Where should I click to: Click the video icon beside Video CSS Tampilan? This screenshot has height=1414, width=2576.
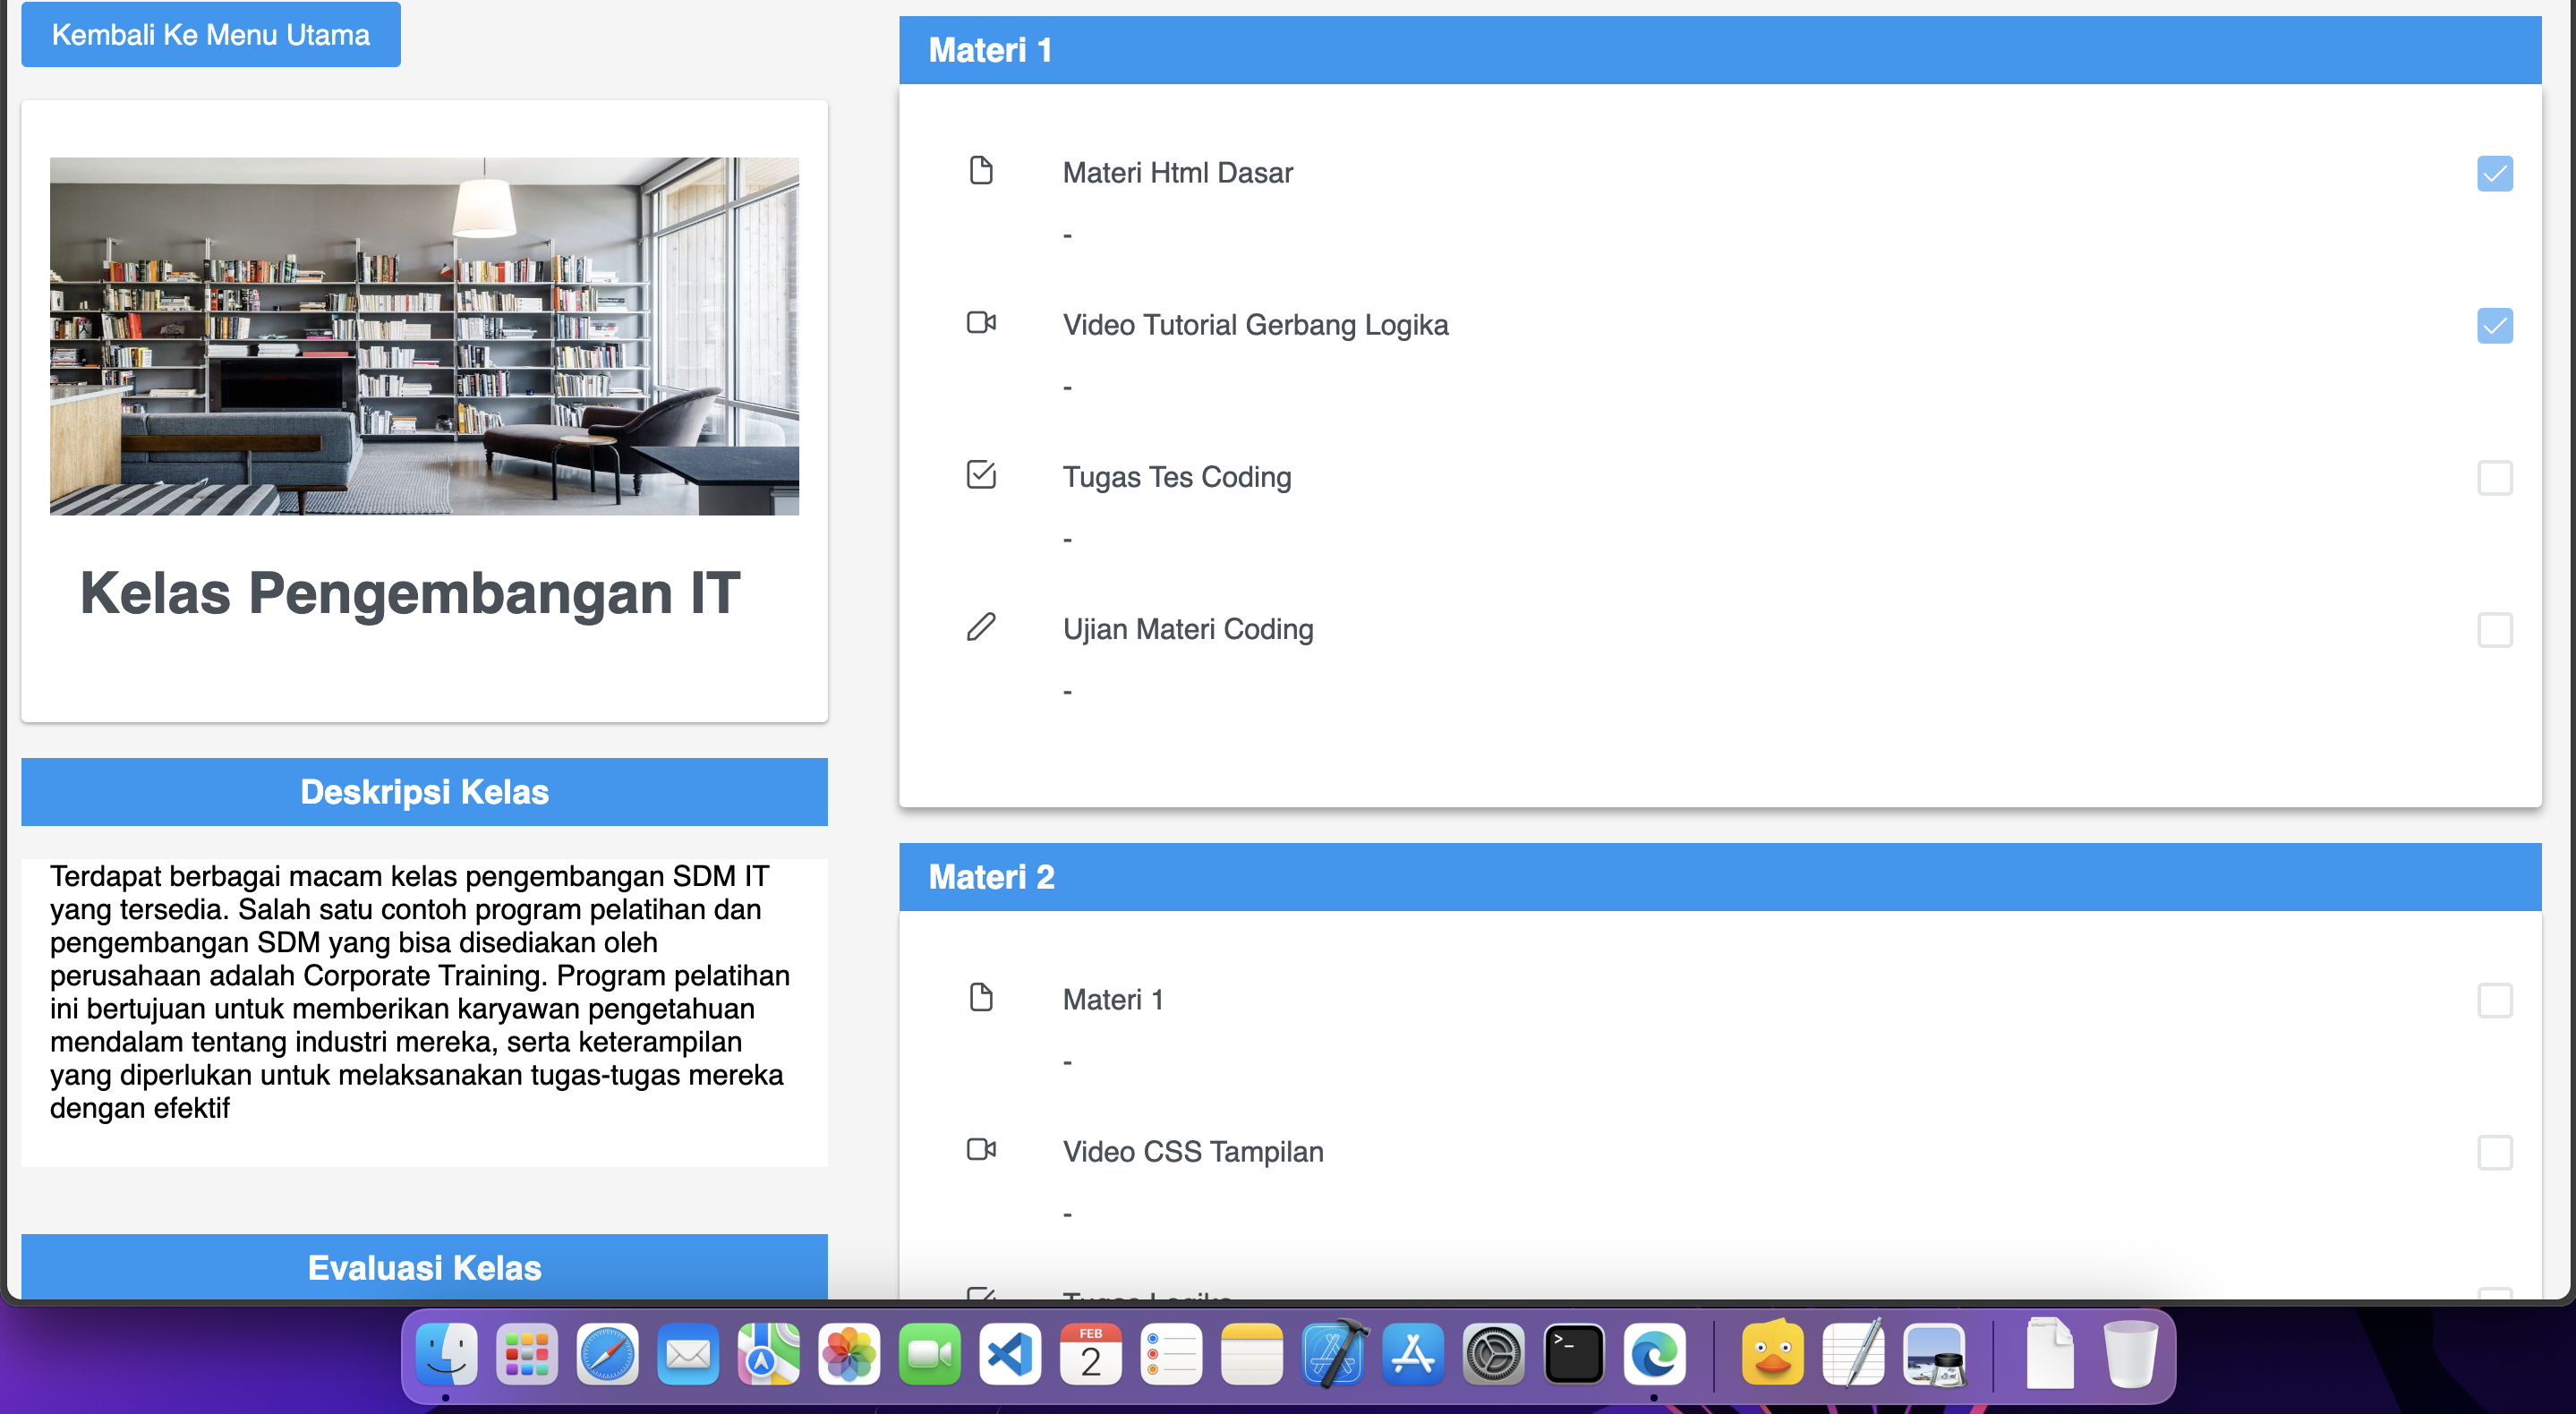point(981,1149)
